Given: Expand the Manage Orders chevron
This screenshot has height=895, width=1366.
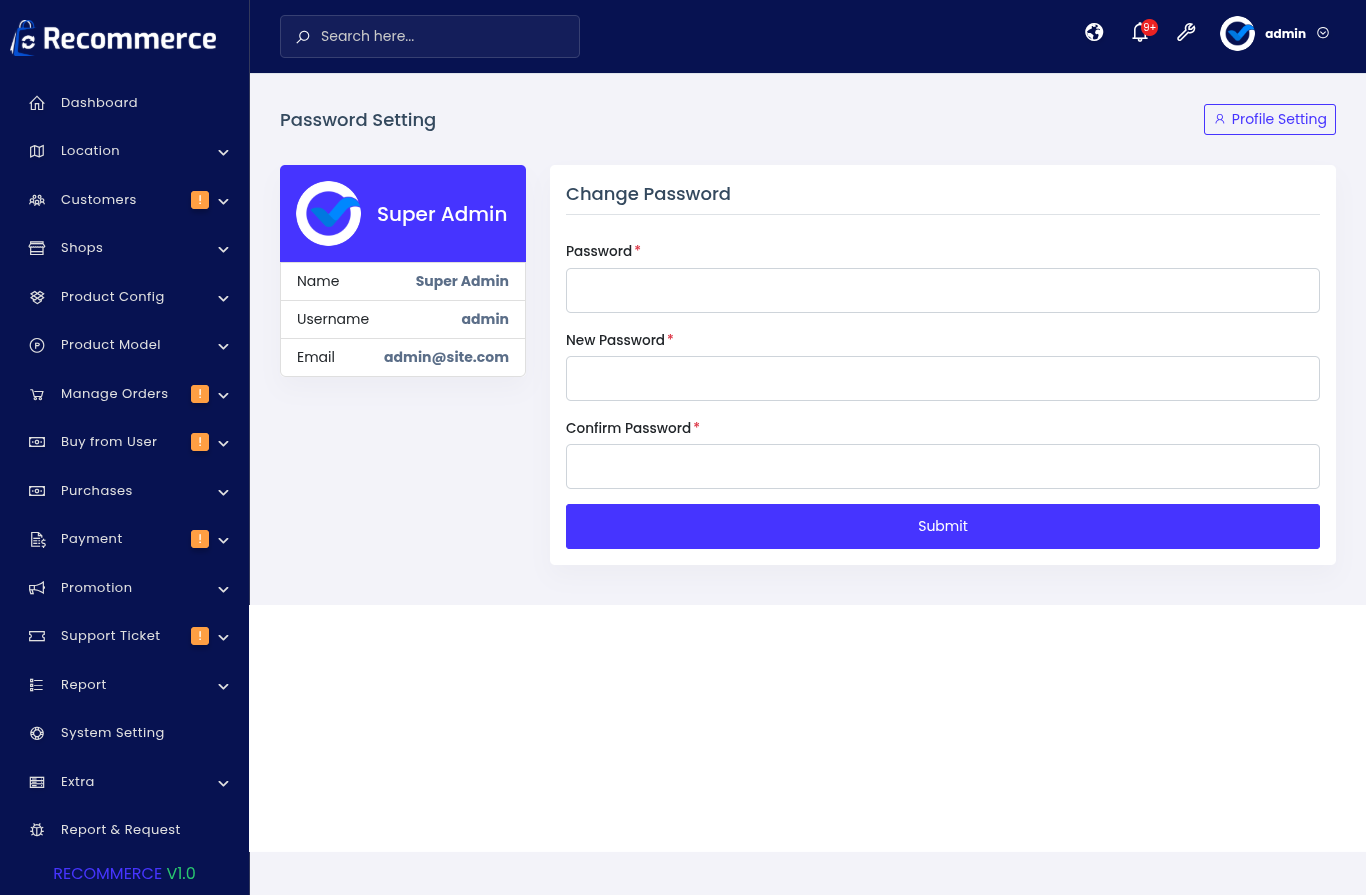Looking at the screenshot, I should pos(224,395).
